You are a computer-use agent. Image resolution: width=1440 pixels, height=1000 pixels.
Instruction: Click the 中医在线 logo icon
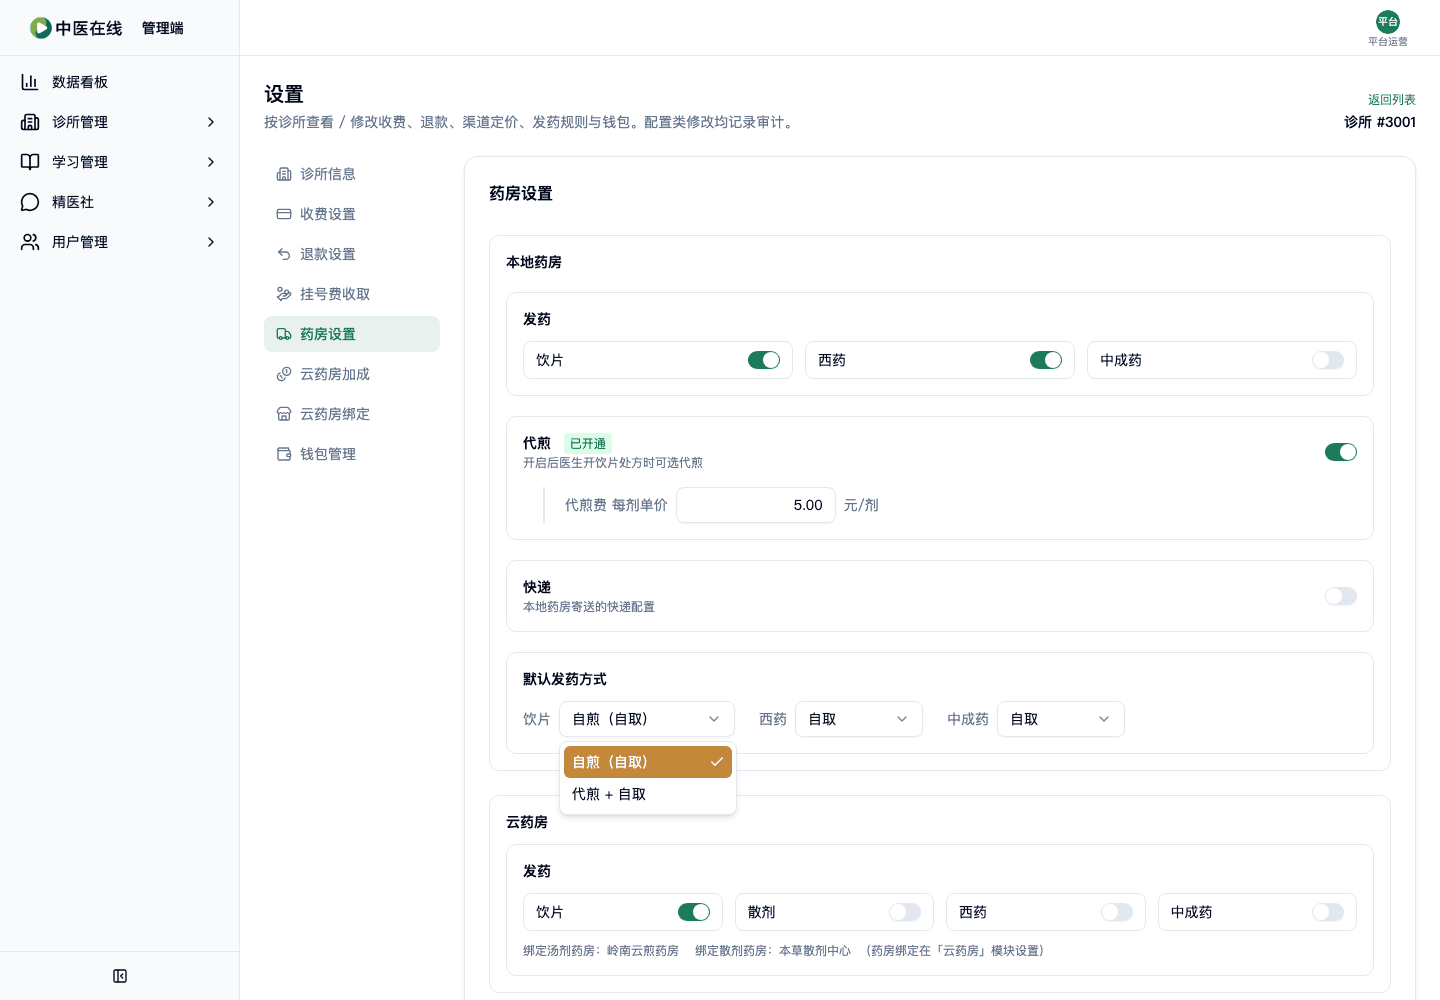coord(41,28)
